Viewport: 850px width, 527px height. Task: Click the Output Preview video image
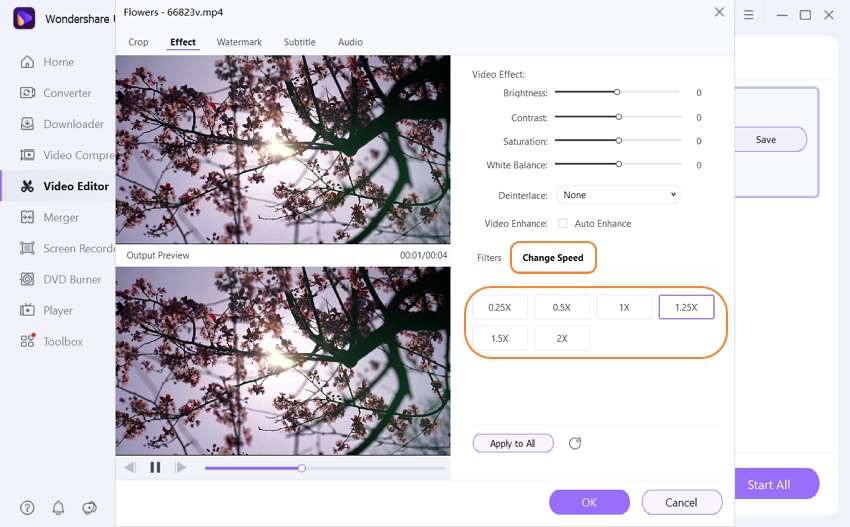coord(283,361)
